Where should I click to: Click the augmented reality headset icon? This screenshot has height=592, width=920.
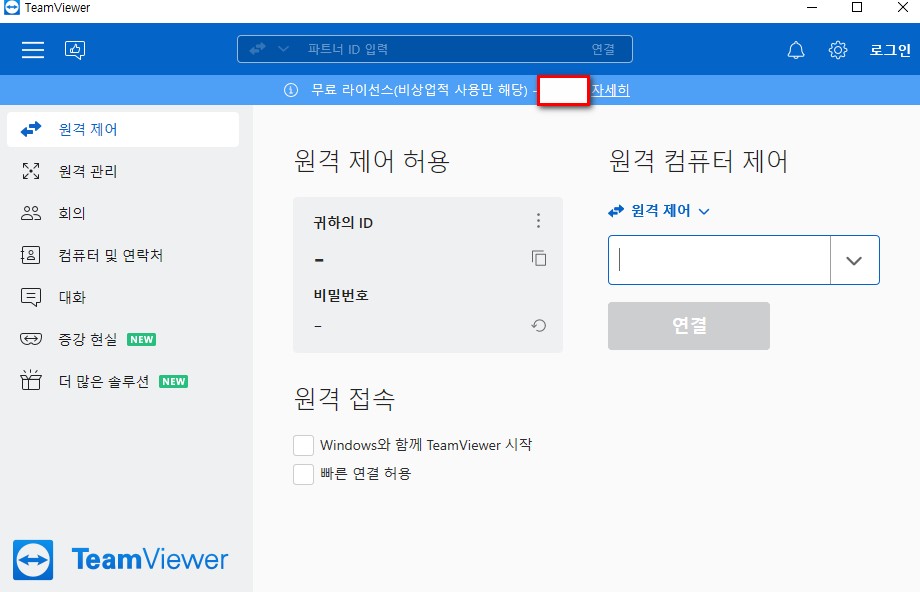point(31,339)
